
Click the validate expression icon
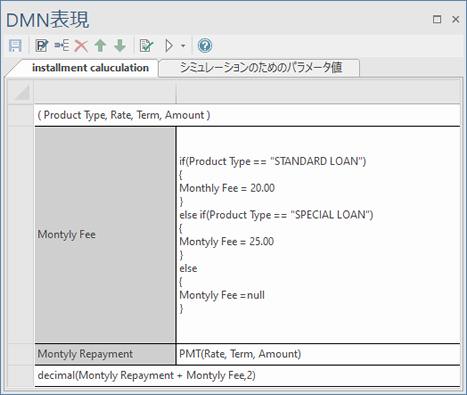tap(147, 46)
